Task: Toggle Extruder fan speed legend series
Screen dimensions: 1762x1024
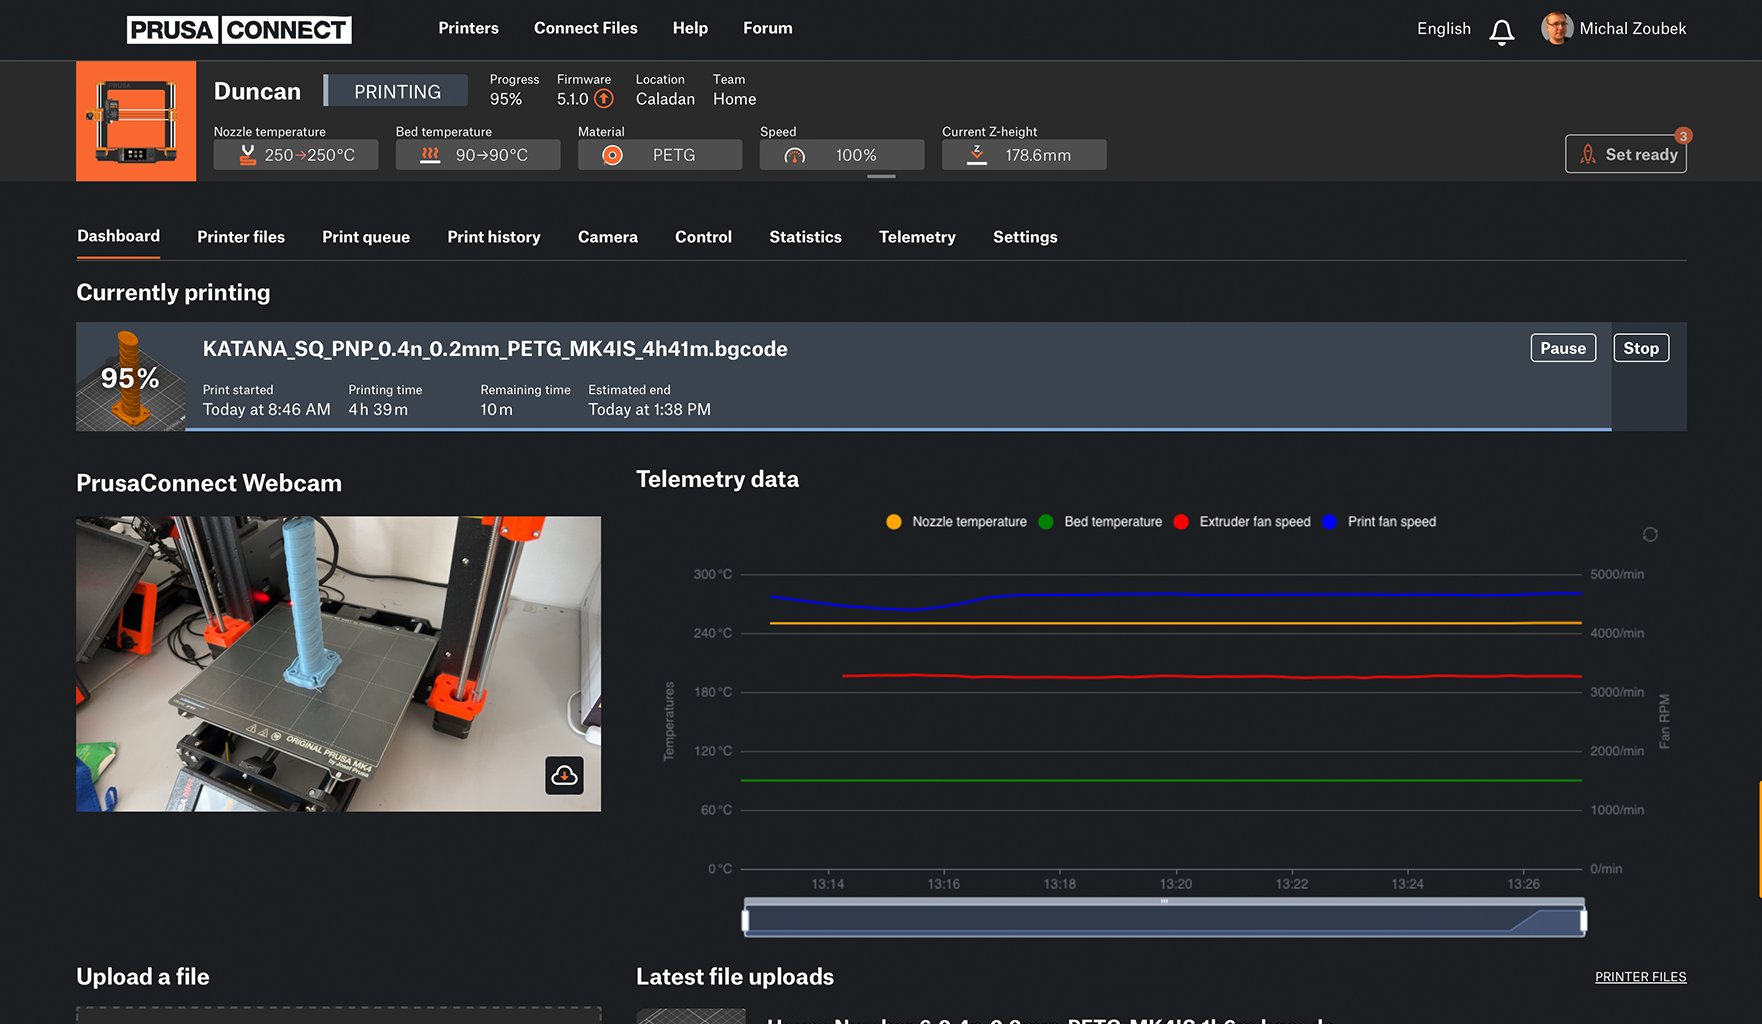Action: 1242,522
